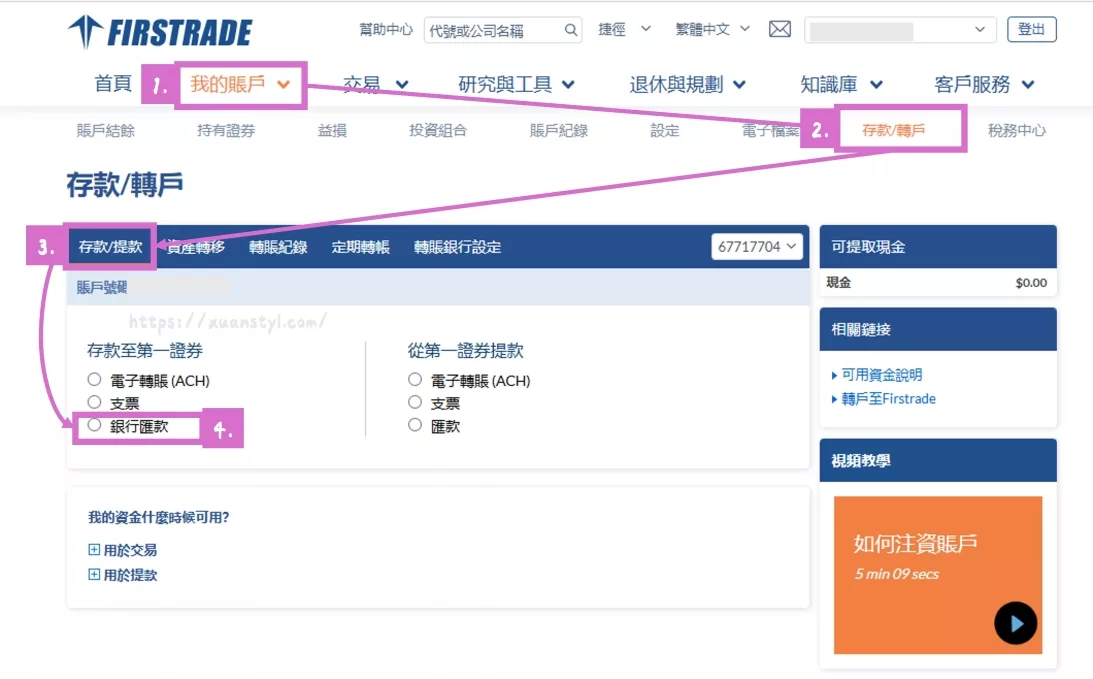
Task: Expand the 用於交易 plus icon
Action: pos(94,549)
